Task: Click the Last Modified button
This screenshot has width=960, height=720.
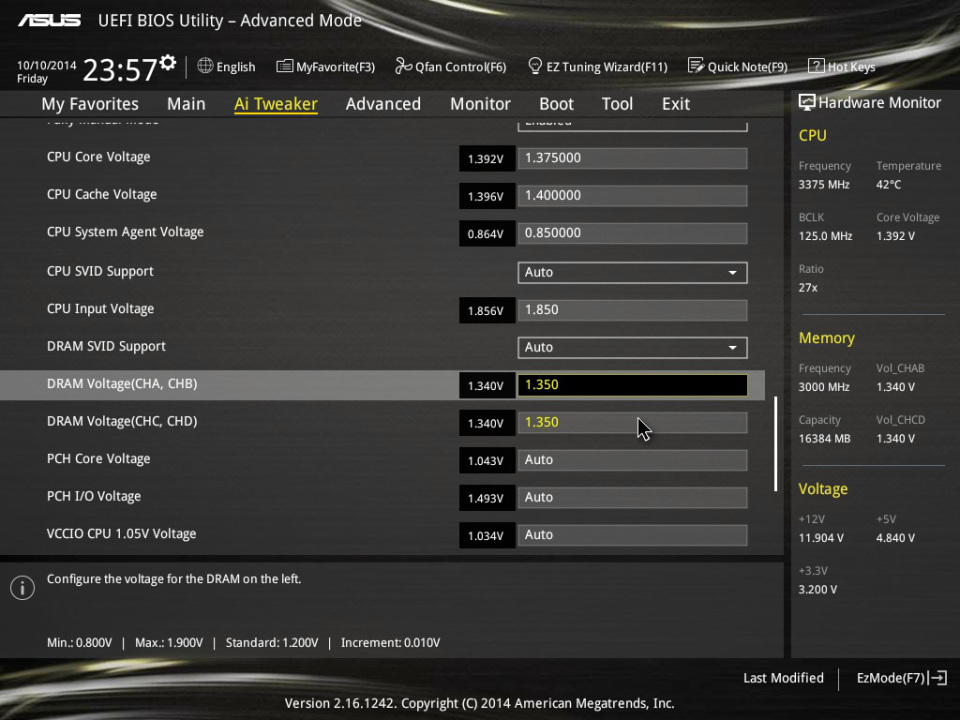Action: [x=783, y=678]
